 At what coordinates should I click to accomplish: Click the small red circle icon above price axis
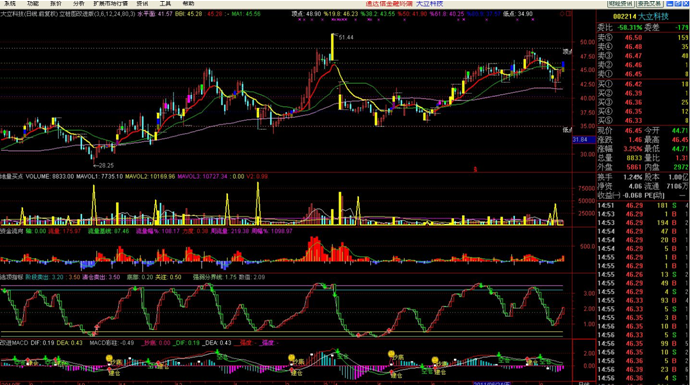pos(562,14)
